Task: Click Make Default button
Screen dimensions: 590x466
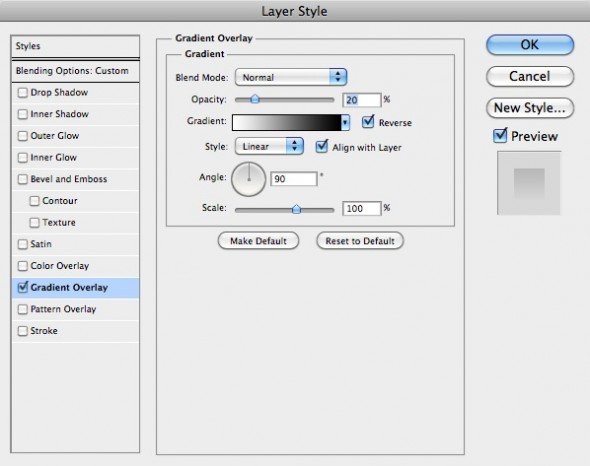Action: (x=259, y=241)
